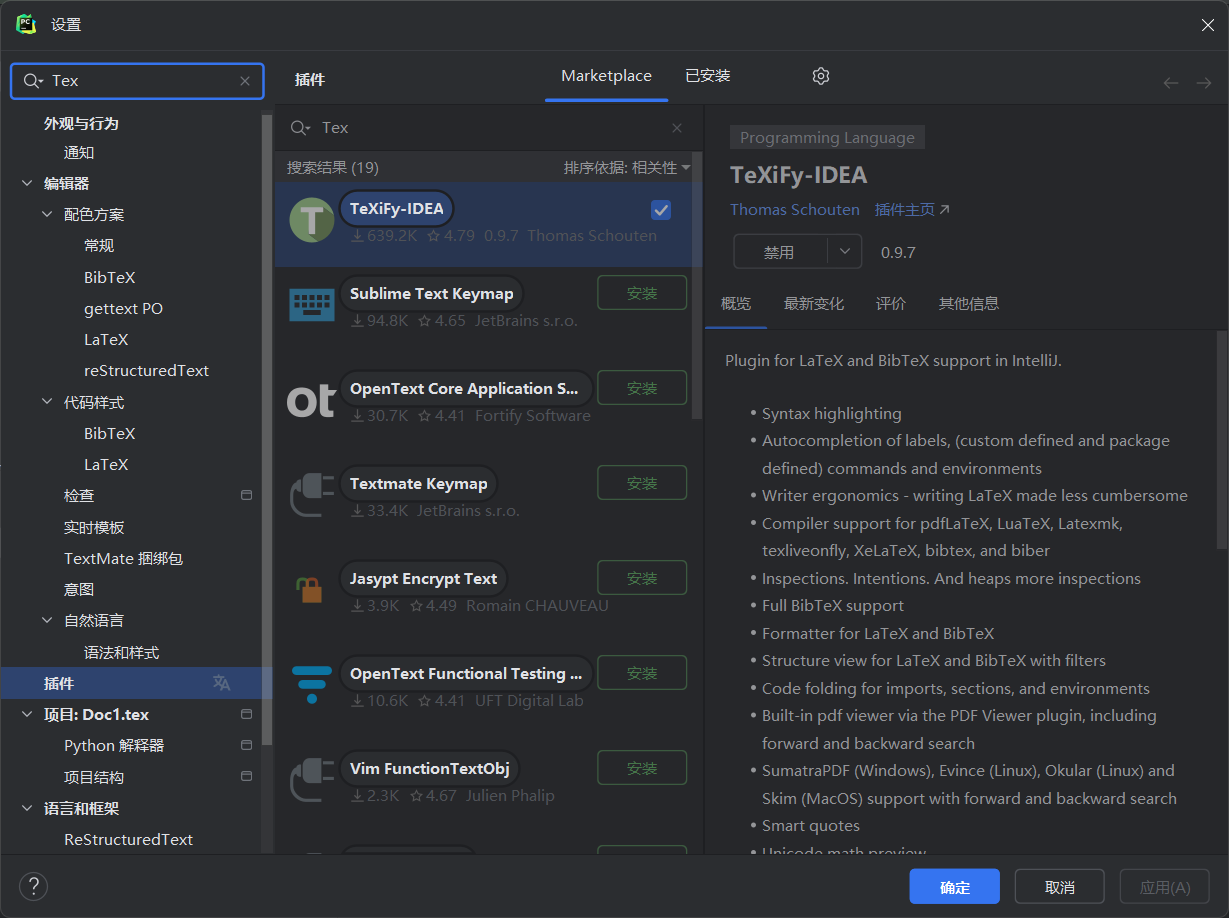The image size is (1229, 918).
Task: Open the 插件主页 homepage link
Action: coord(912,209)
